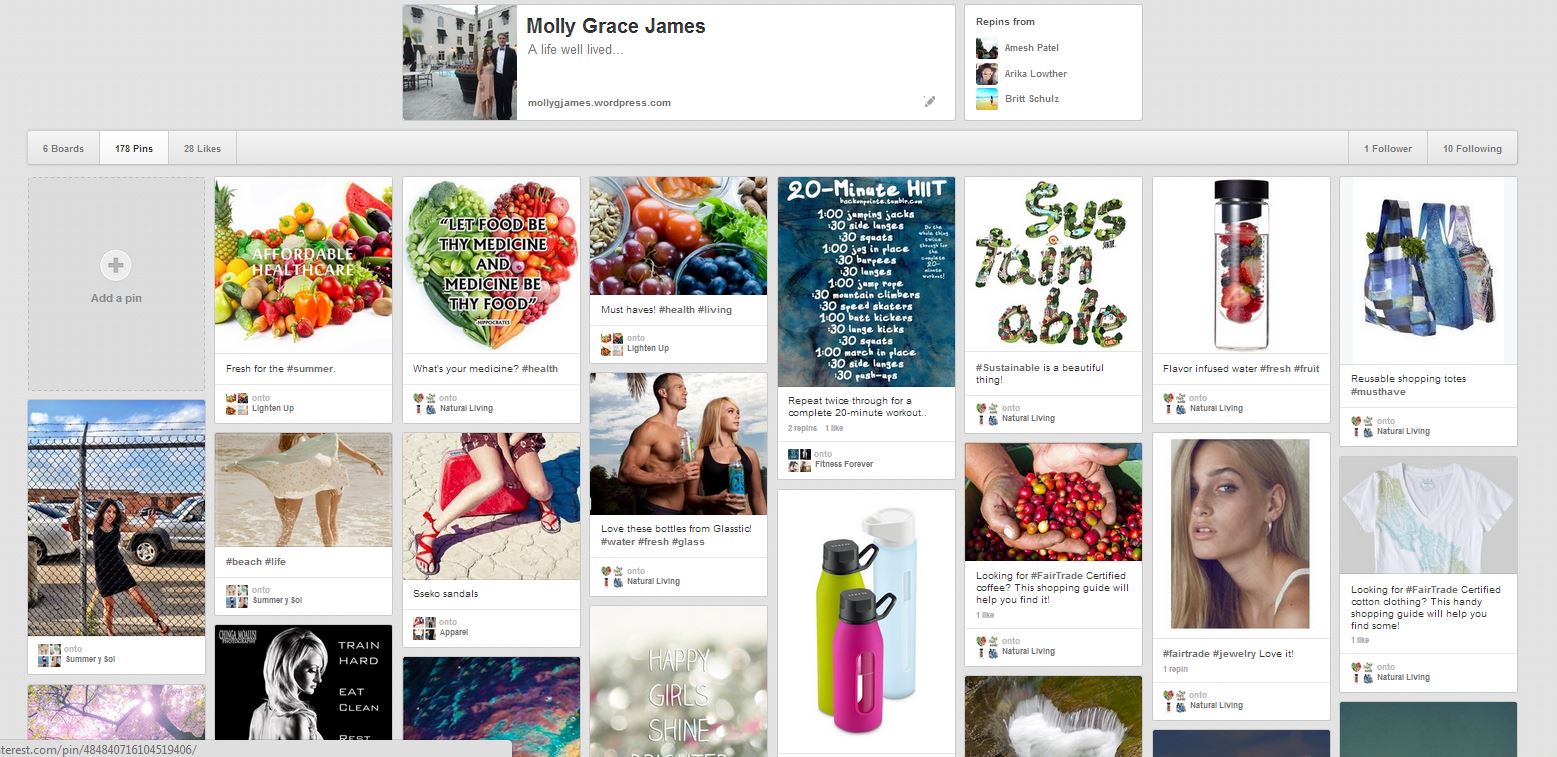View the 1 Follower list
Viewport: 1557px width, 757px height.
pos(1388,149)
